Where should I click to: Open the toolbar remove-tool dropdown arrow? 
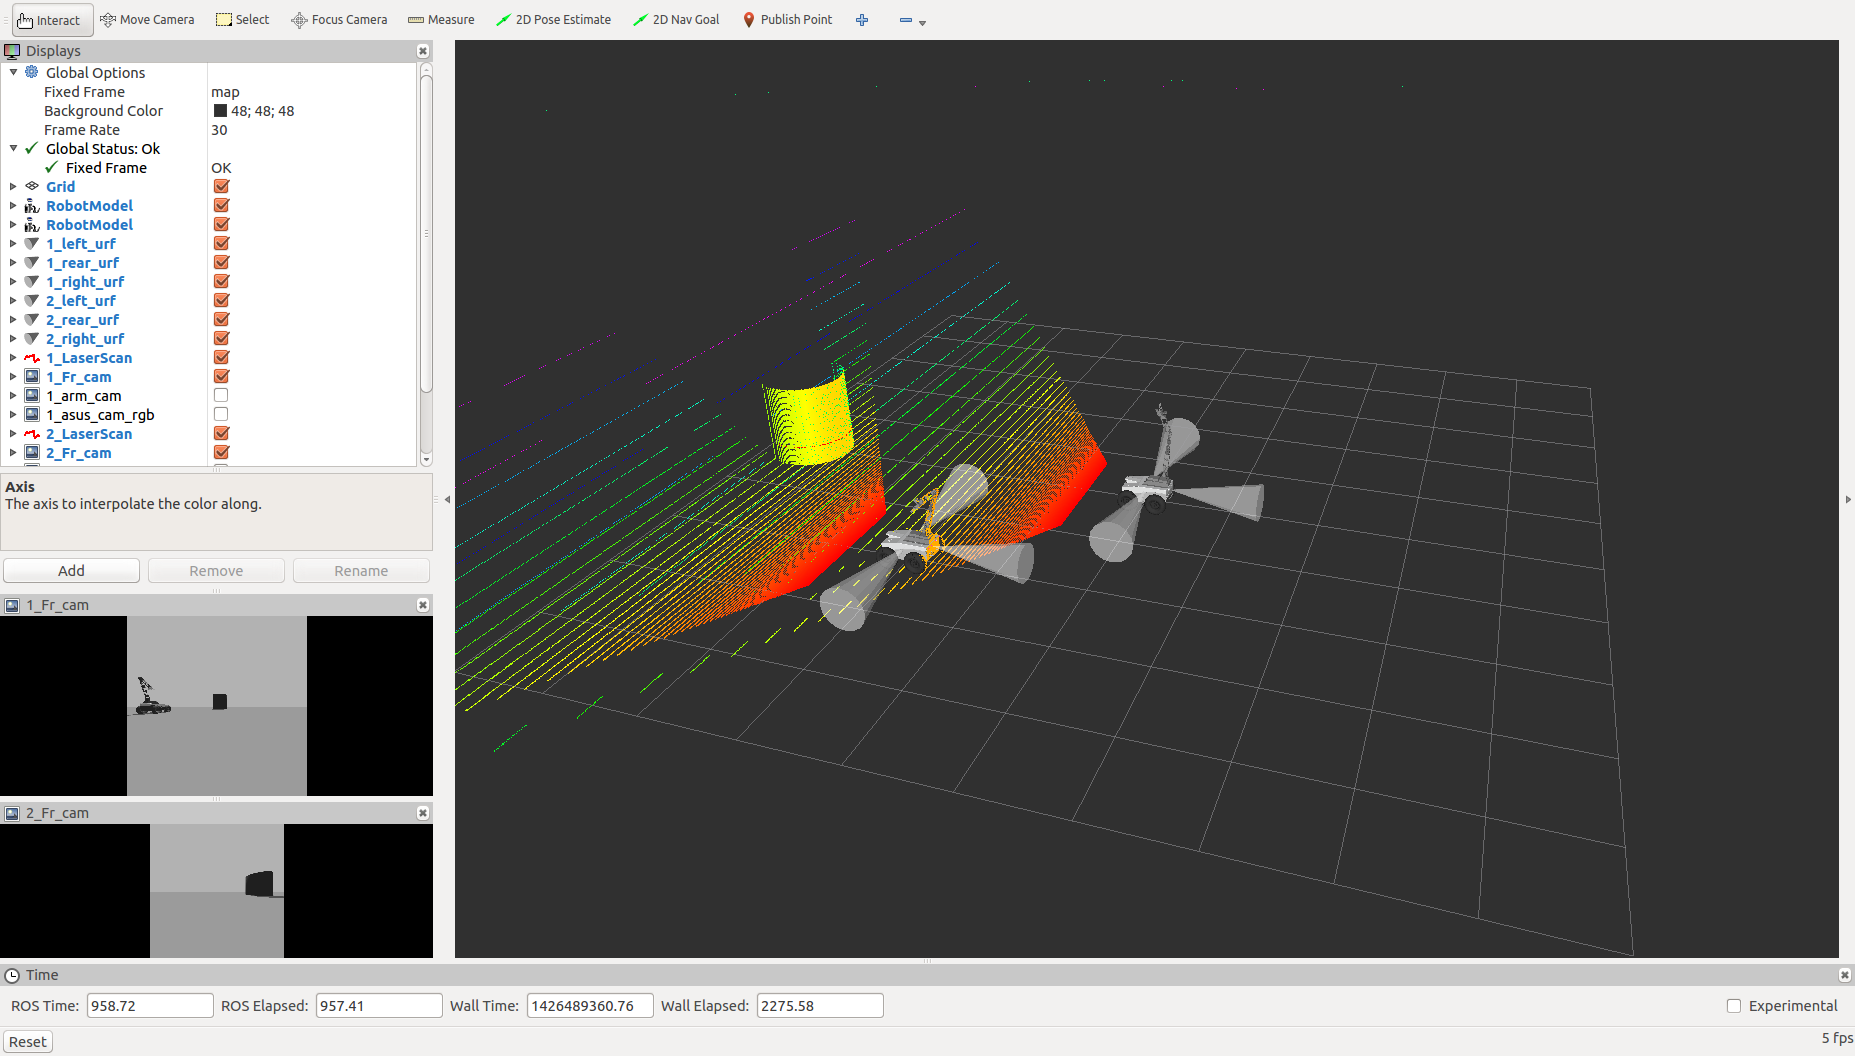[x=922, y=22]
